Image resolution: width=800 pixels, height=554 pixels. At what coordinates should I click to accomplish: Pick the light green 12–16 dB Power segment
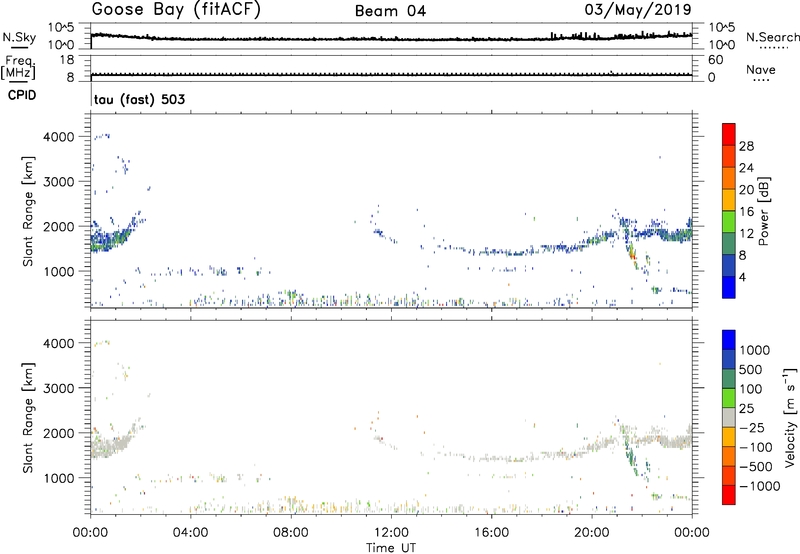(729, 221)
